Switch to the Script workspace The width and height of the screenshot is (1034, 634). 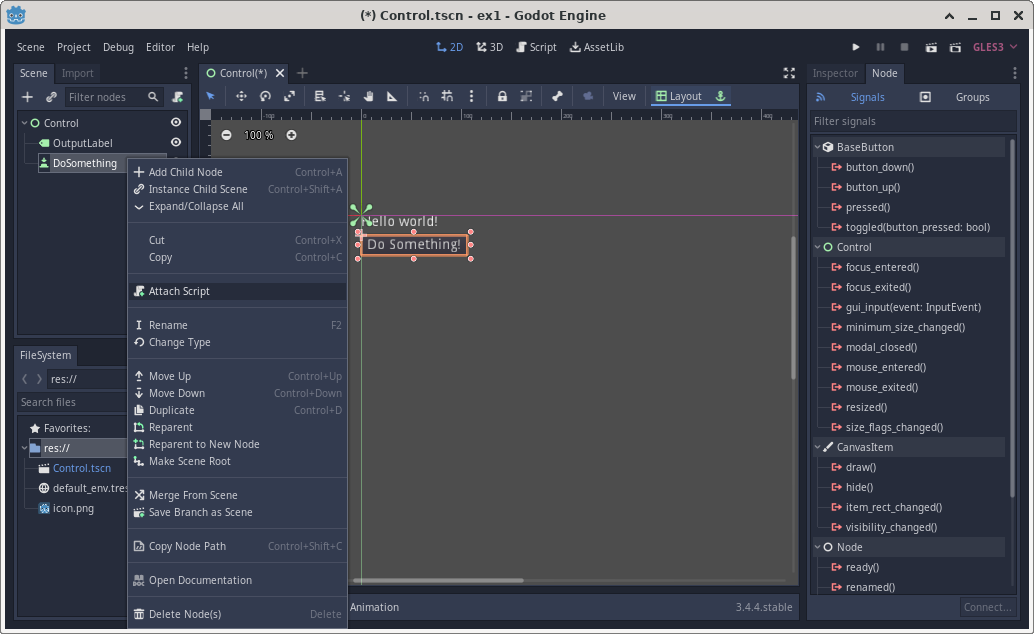point(536,47)
